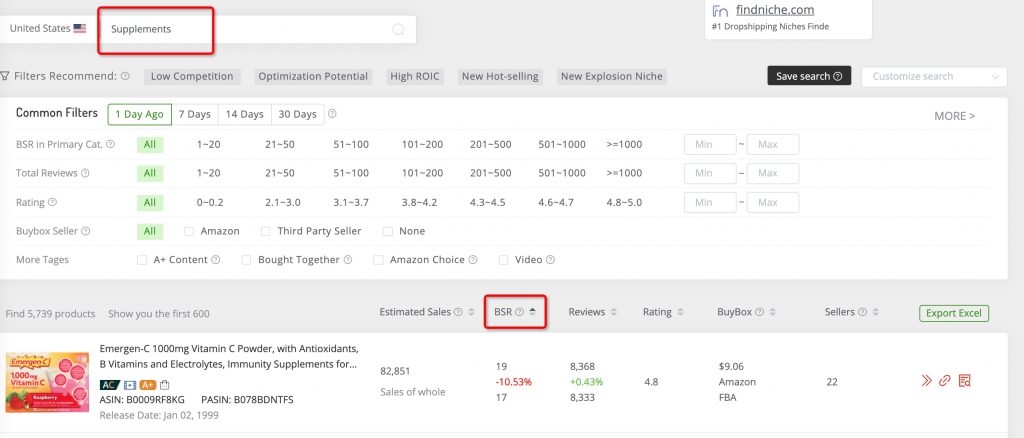The height and width of the screenshot is (438, 1024).
Task: Select the 30 Days tab
Action: click(297, 114)
